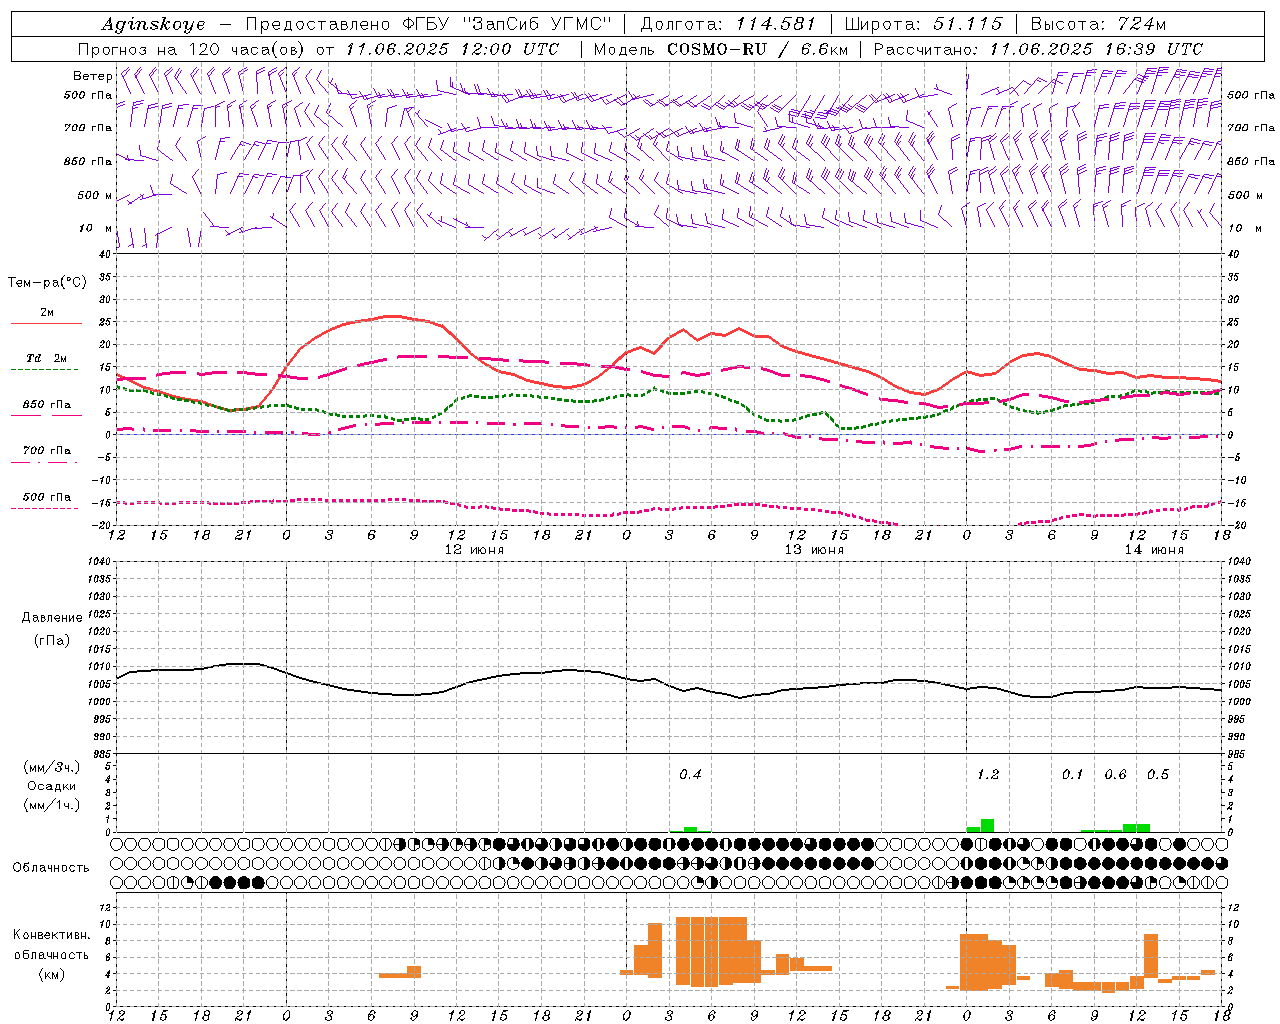This screenshot has width=1280, height=1024.
Task: Click the latitude field "Широта: 51.115"
Action: click(923, 24)
